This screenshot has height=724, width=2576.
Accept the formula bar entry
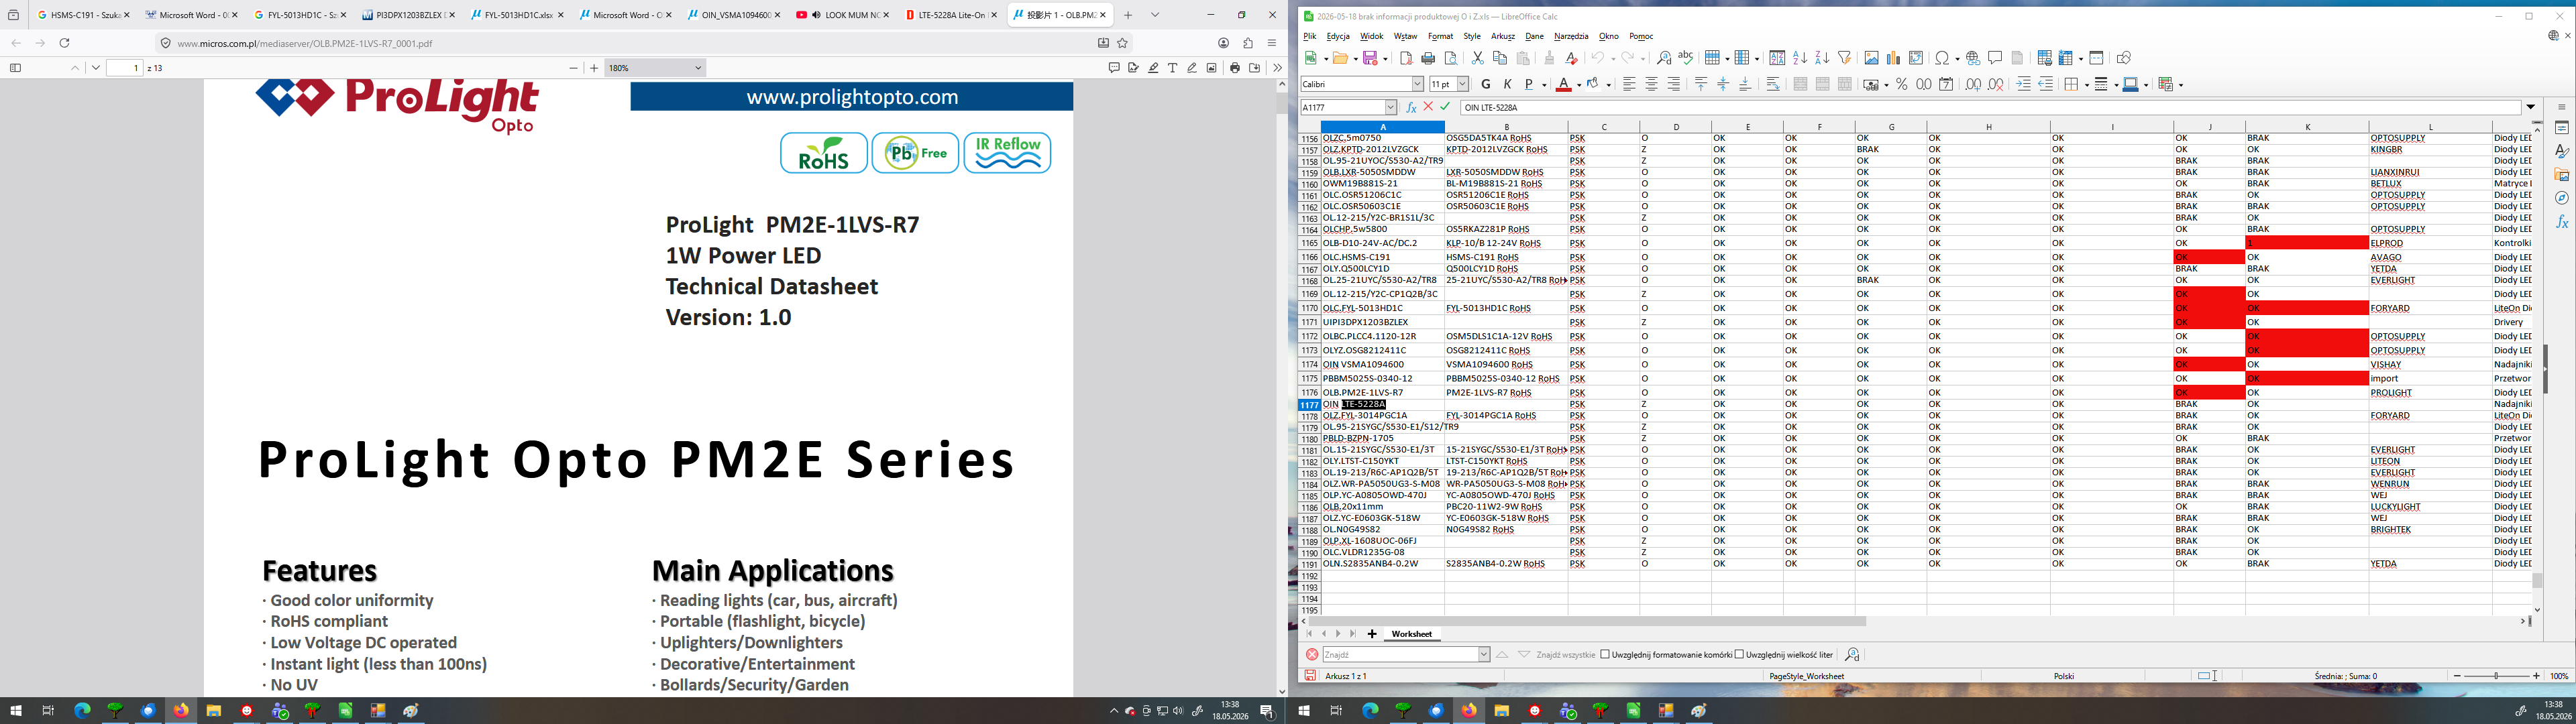(1445, 107)
